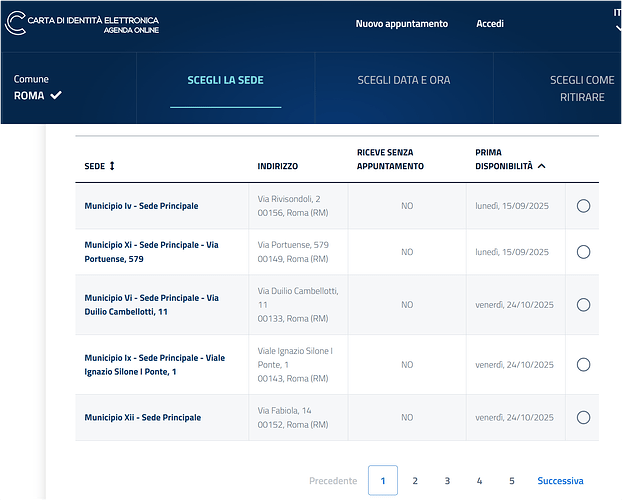Open the language dropdown IT

tap(616, 22)
